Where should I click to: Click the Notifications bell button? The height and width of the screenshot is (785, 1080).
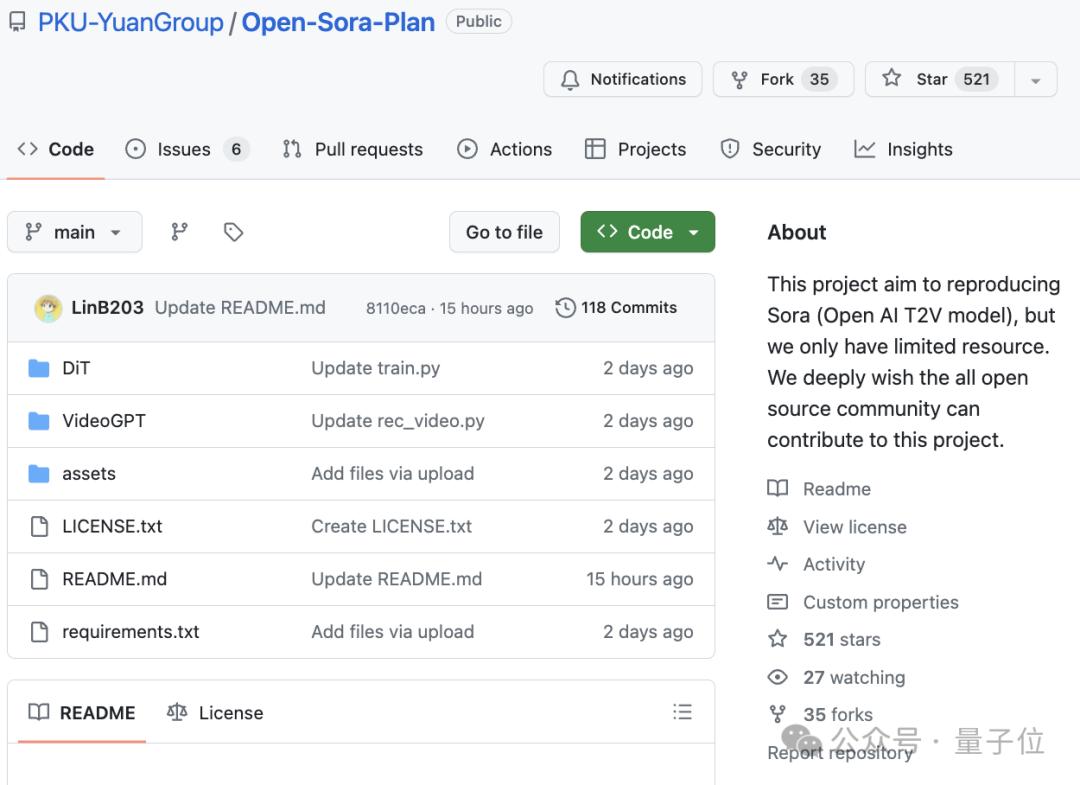tap(622, 80)
